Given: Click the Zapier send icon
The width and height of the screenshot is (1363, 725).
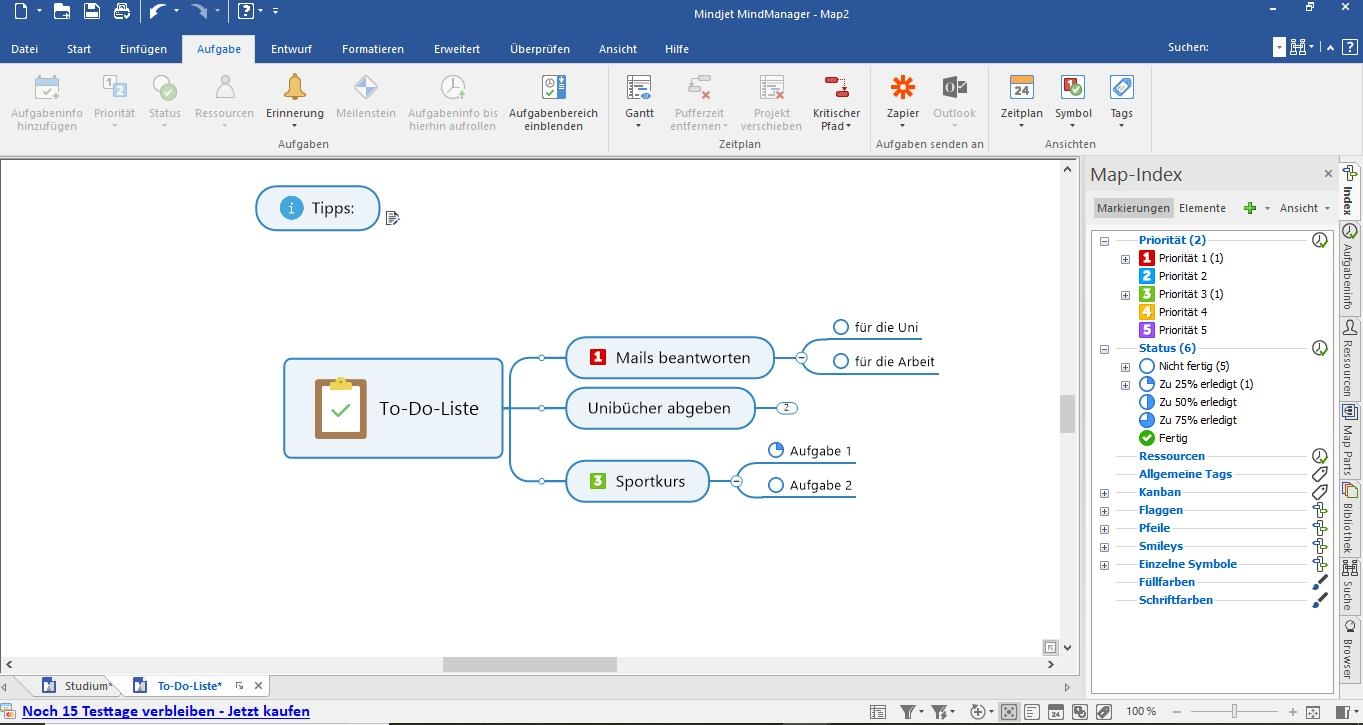Looking at the screenshot, I should pyautogui.click(x=902, y=89).
